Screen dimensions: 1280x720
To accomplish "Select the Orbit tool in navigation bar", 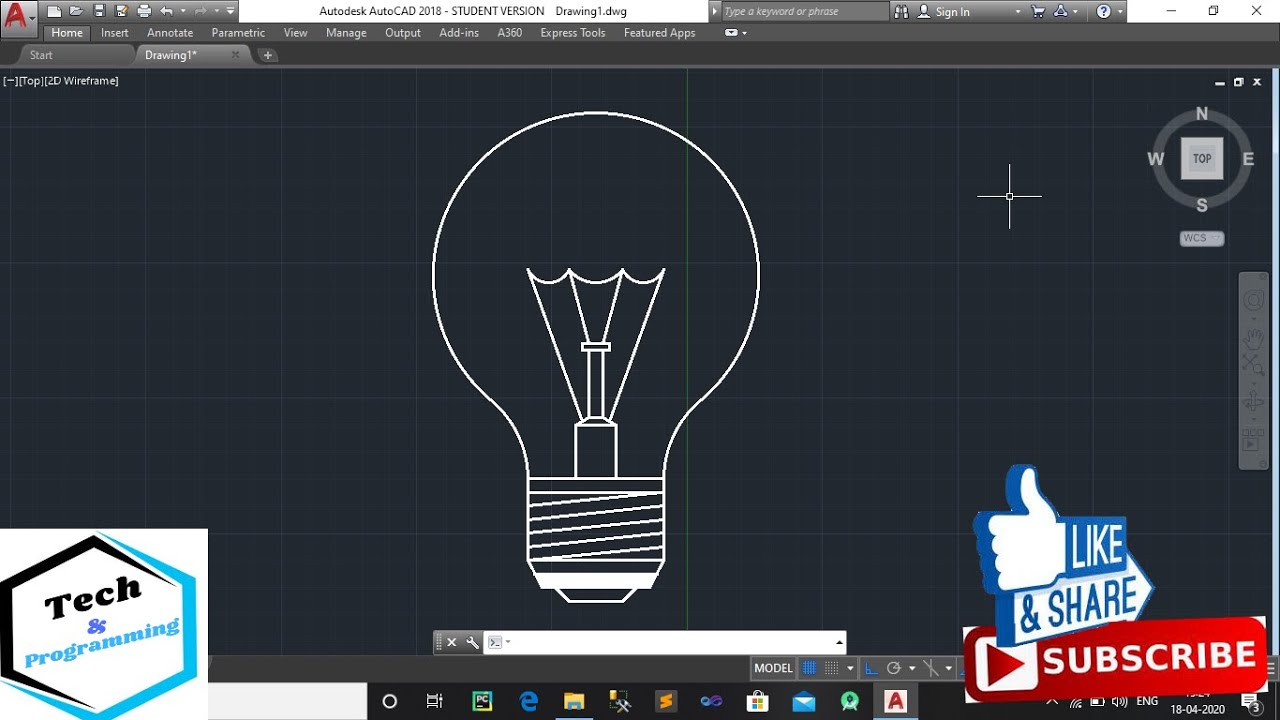I will coord(1253,402).
